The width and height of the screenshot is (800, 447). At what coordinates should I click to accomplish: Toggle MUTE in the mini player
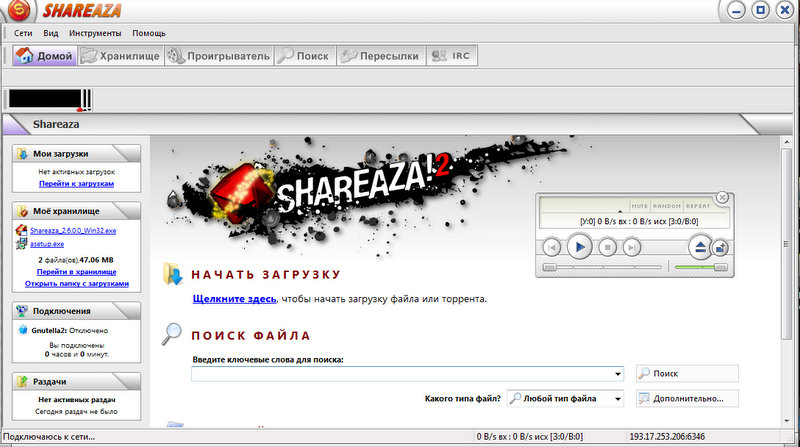click(x=639, y=206)
